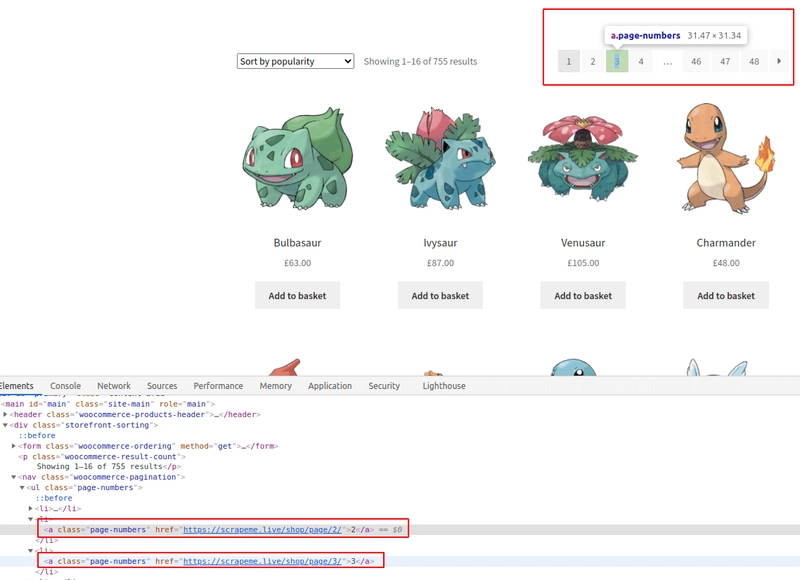Open the Sources DevTools tab
The height and width of the screenshot is (580, 800).
[162, 386]
